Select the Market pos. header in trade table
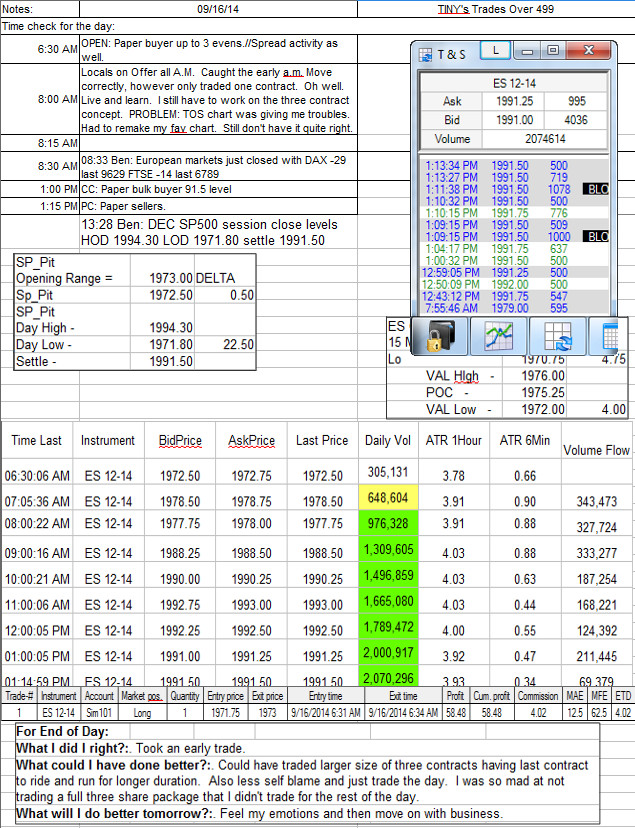 pyautogui.click(x=141, y=696)
